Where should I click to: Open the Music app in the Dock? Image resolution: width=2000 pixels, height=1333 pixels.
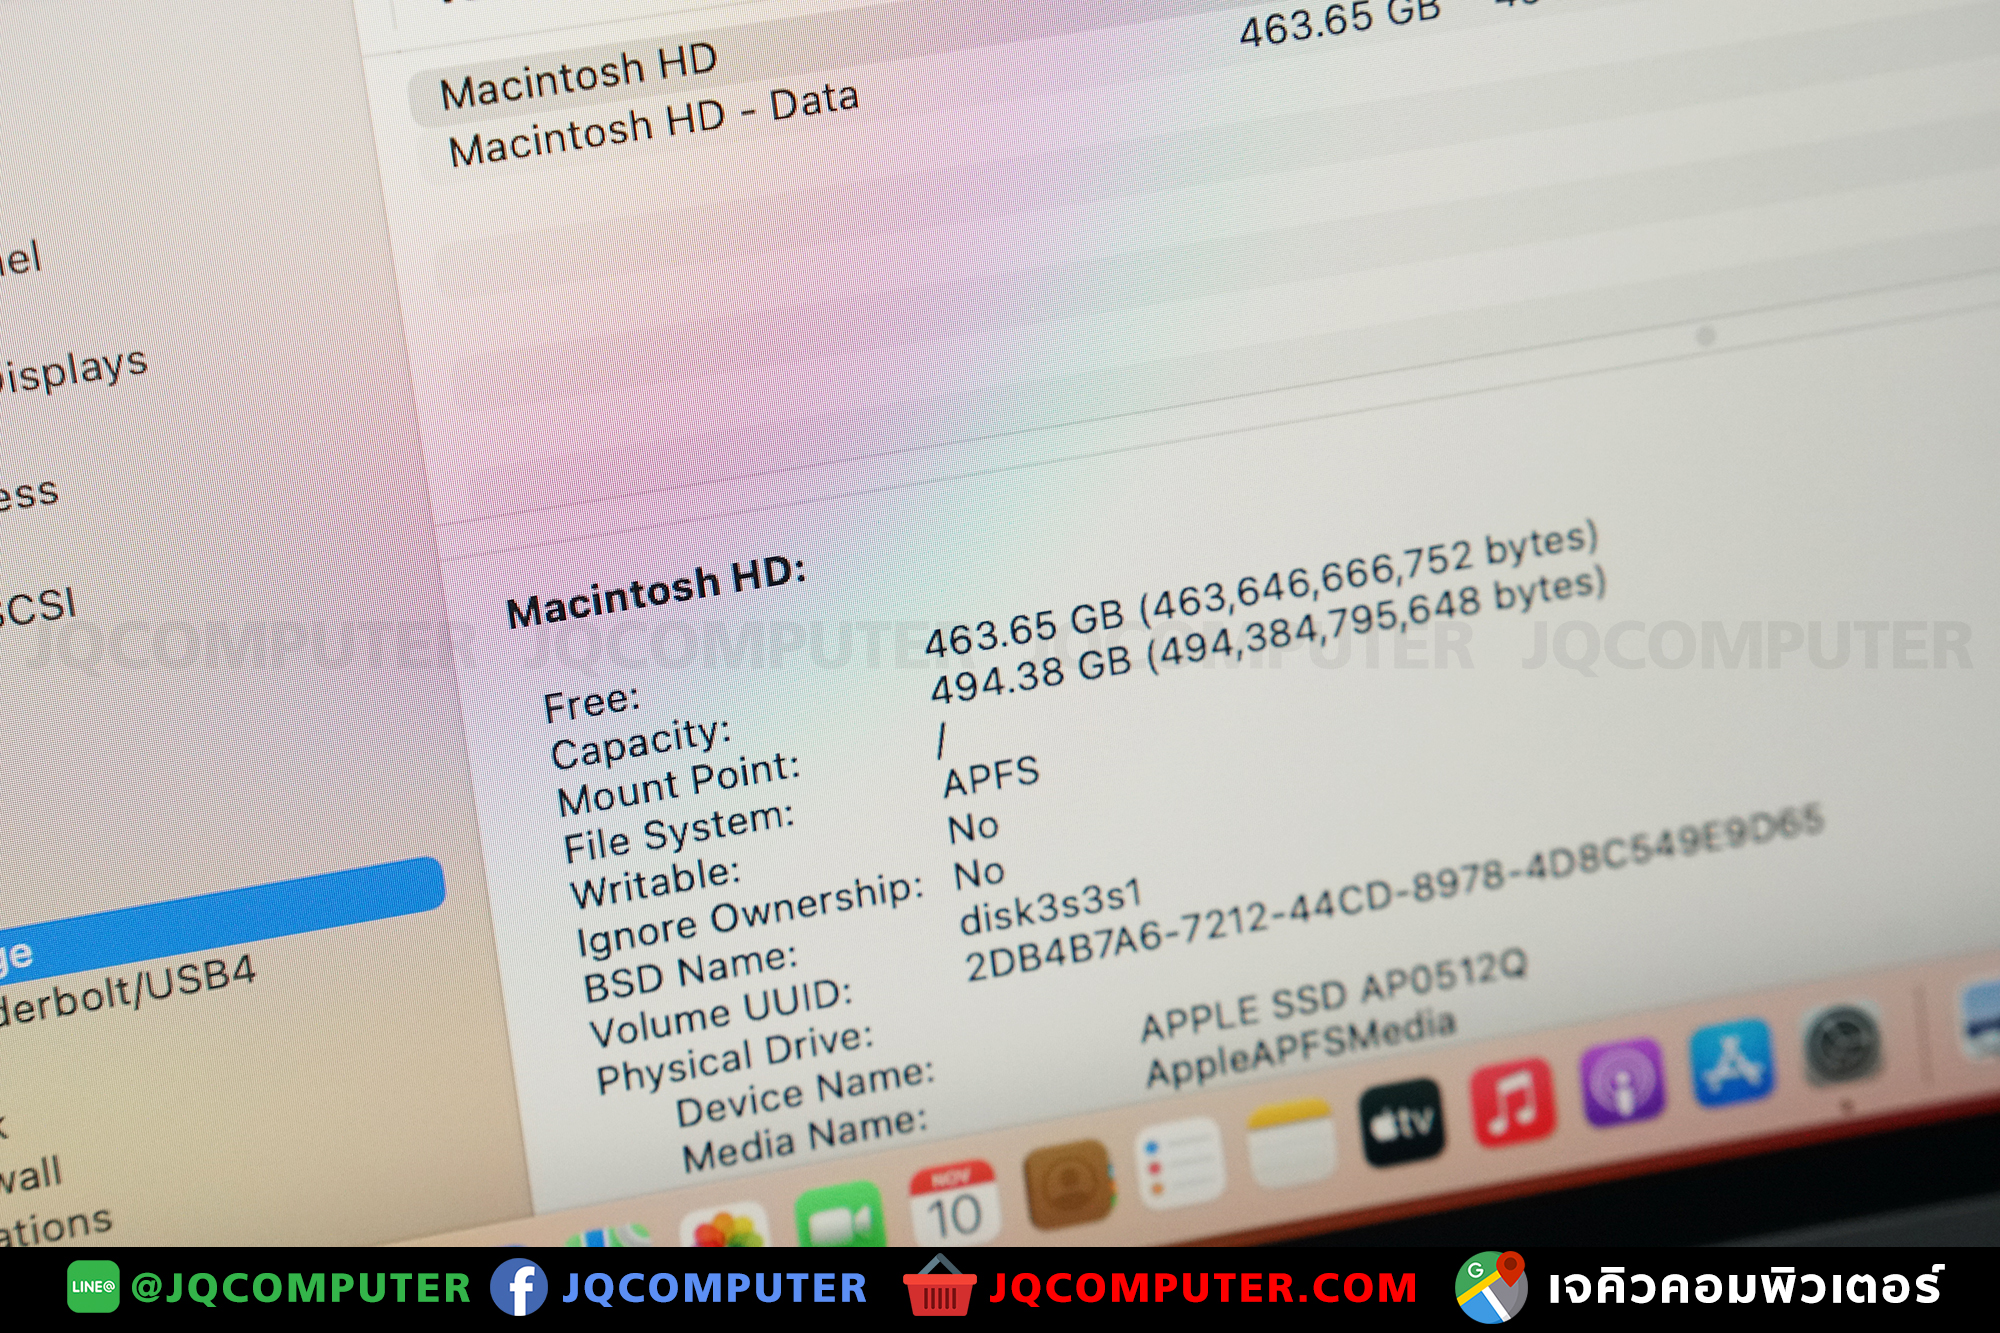tap(1513, 1102)
